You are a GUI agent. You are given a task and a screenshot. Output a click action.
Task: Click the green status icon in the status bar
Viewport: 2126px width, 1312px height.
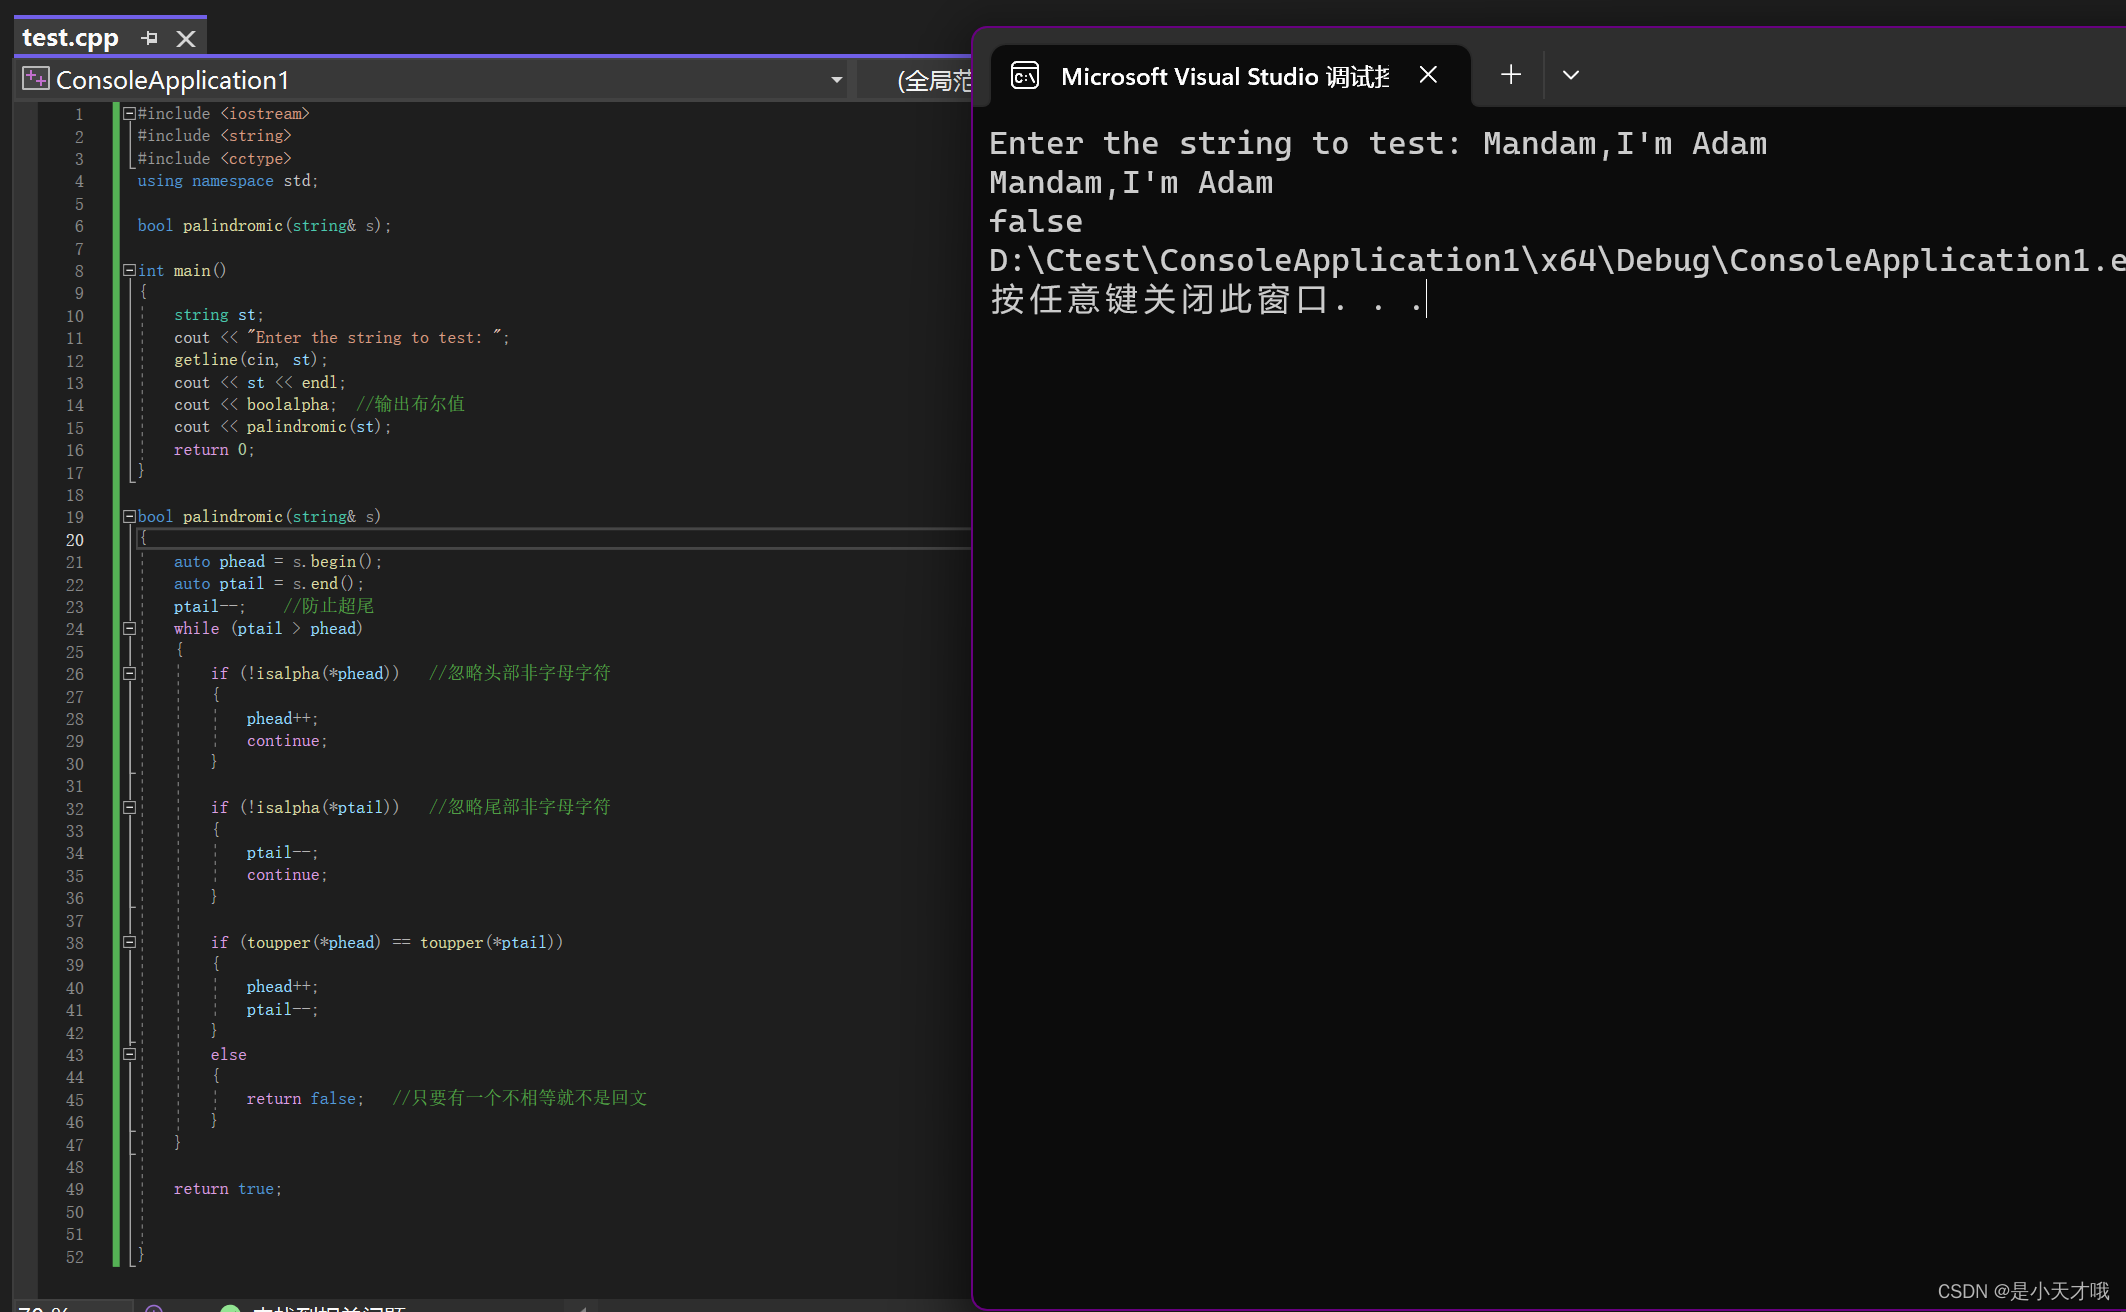click(231, 1305)
